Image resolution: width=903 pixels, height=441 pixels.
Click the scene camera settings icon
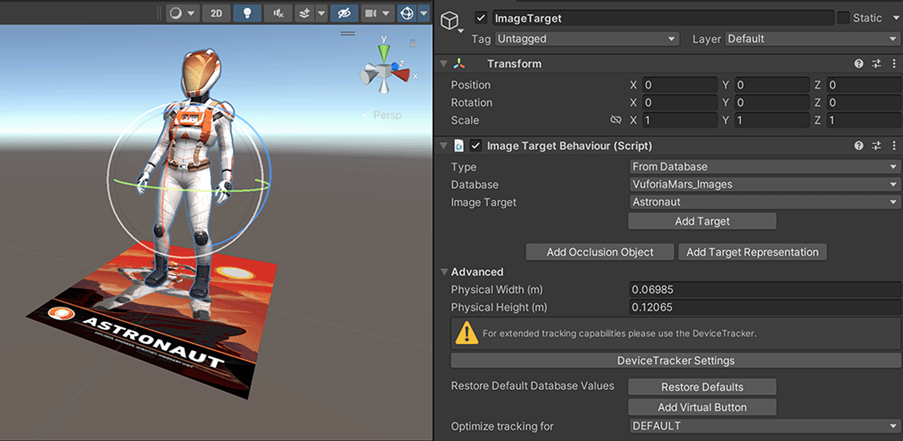tap(372, 14)
